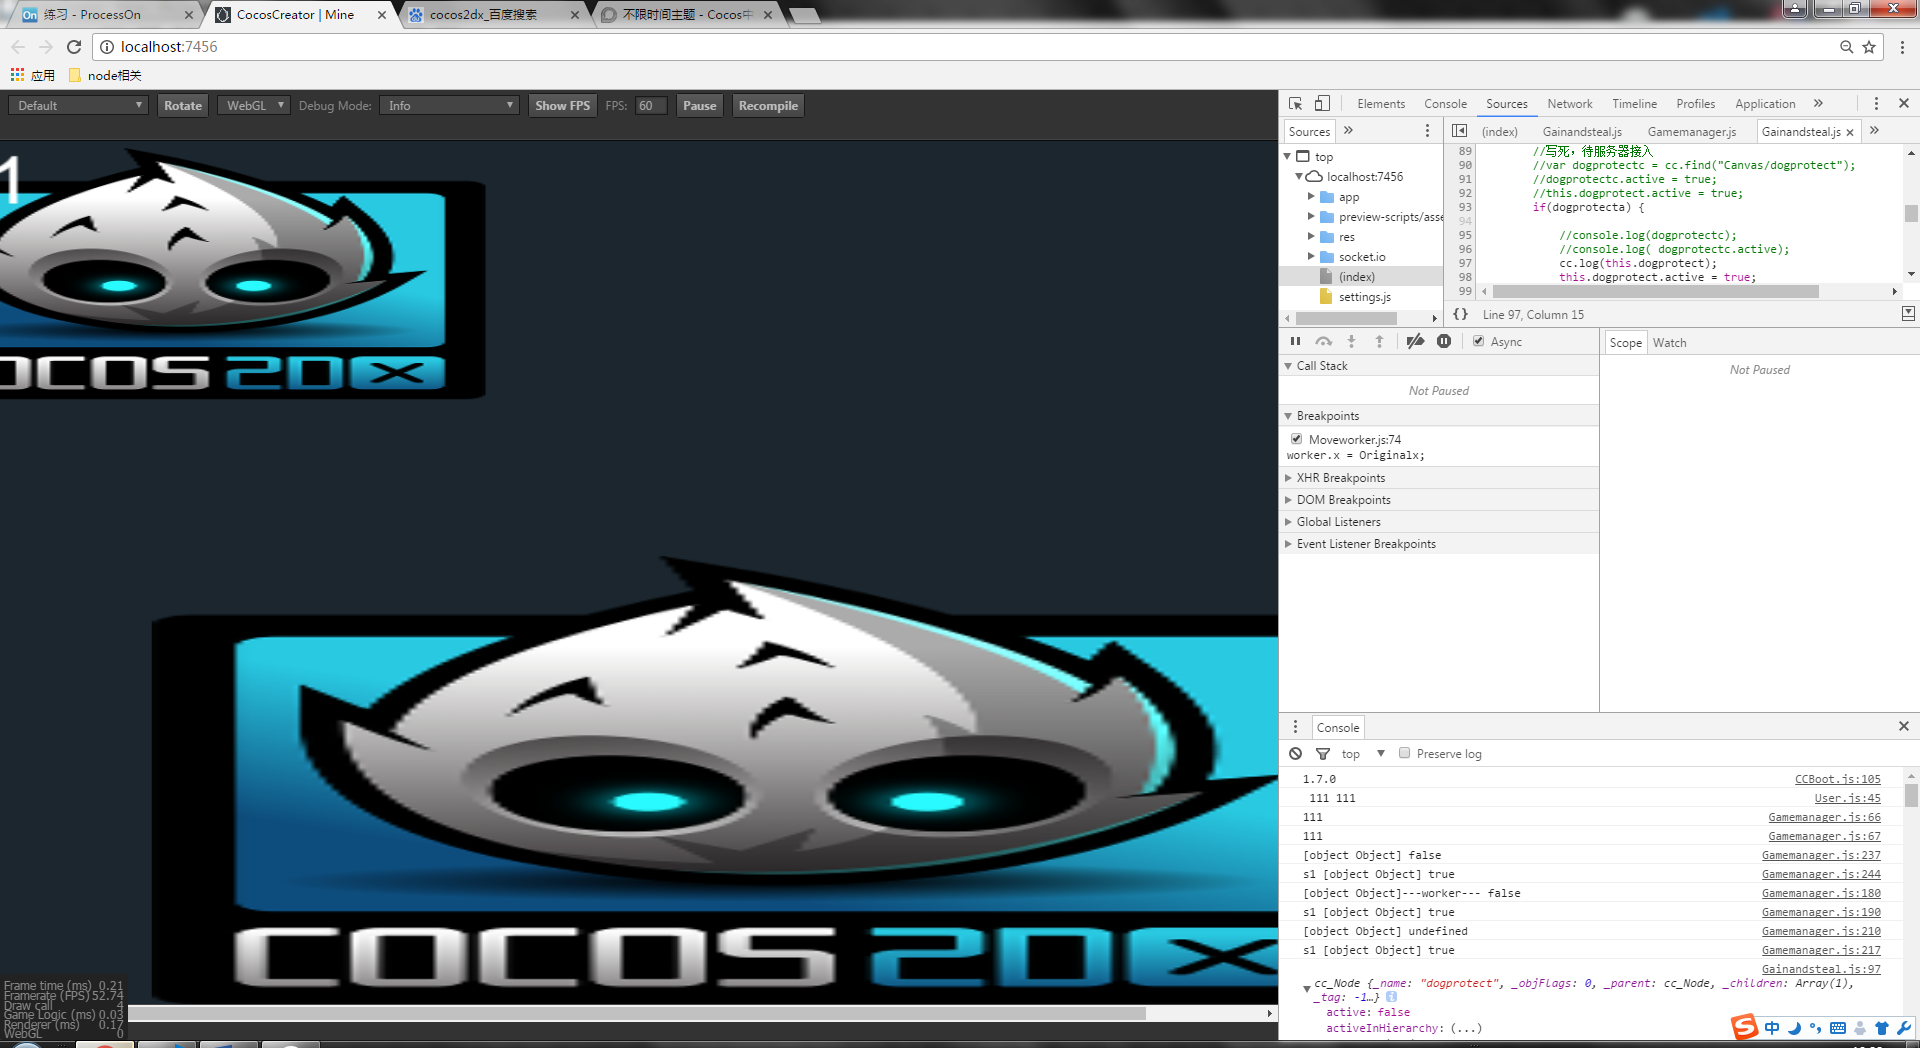Open the Chrome main menu
This screenshot has width=1920, height=1048.
tap(1902, 47)
